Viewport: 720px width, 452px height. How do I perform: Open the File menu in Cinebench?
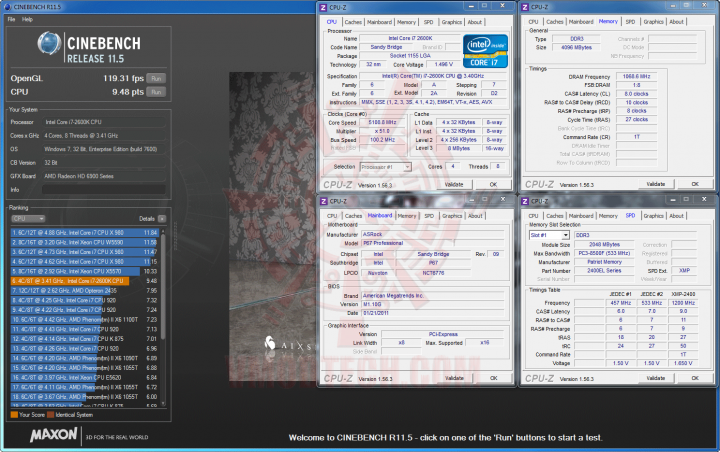coord(11,19)
